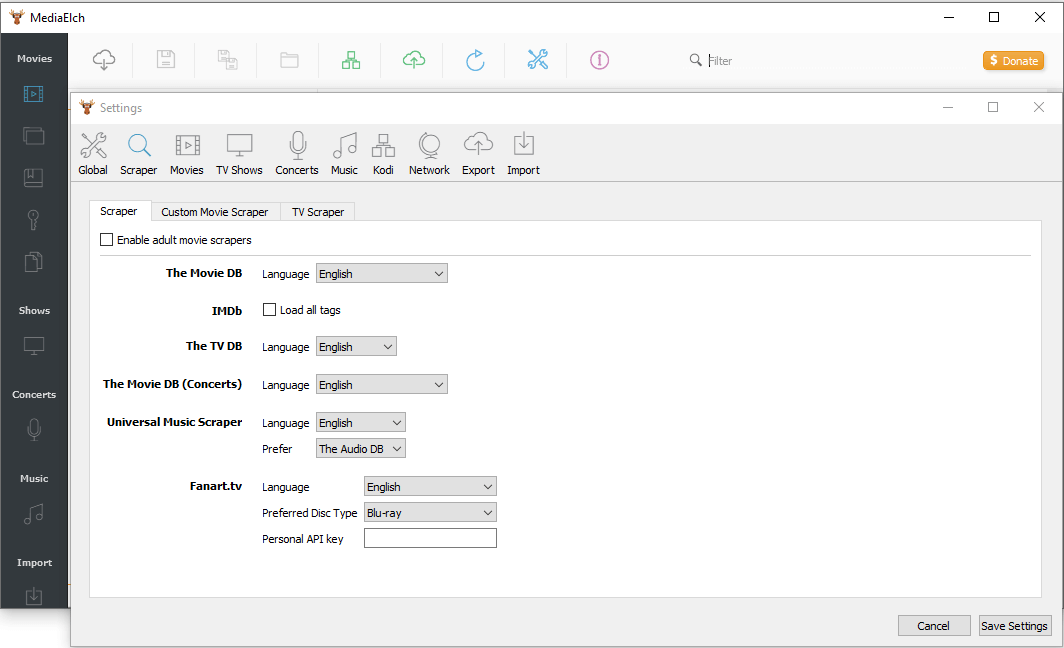1064x648 pixels.
Task: Switch to the Scraper sub-tab
Action: 119,211
